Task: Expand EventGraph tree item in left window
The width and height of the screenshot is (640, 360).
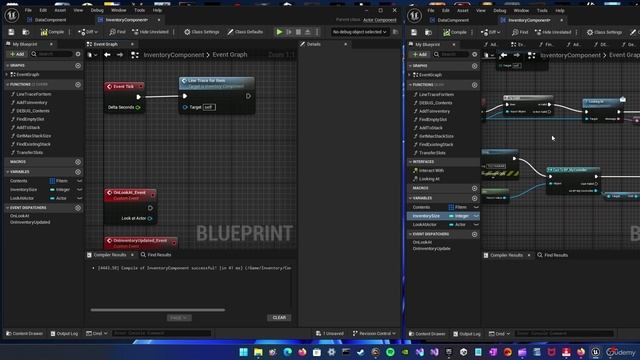Action: click(7, 74)
